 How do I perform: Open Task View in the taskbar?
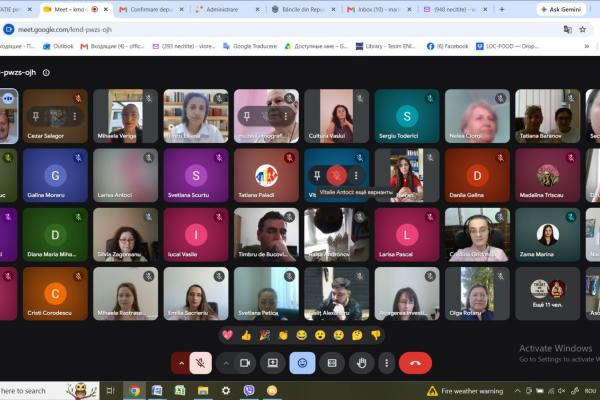pos(111,390)
